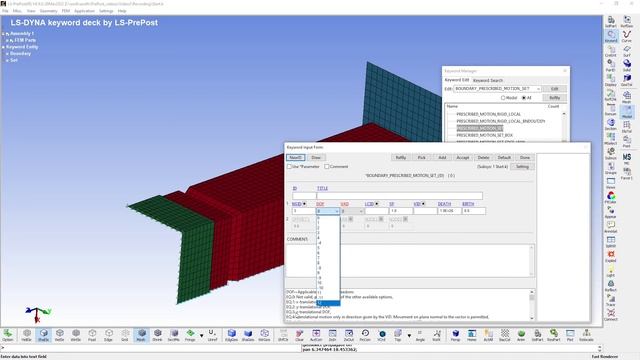This screenshot has width=640, height=360.
Task: Open the Keyword Manager Edit keyword combo box
Action: [x=497, y=89]
